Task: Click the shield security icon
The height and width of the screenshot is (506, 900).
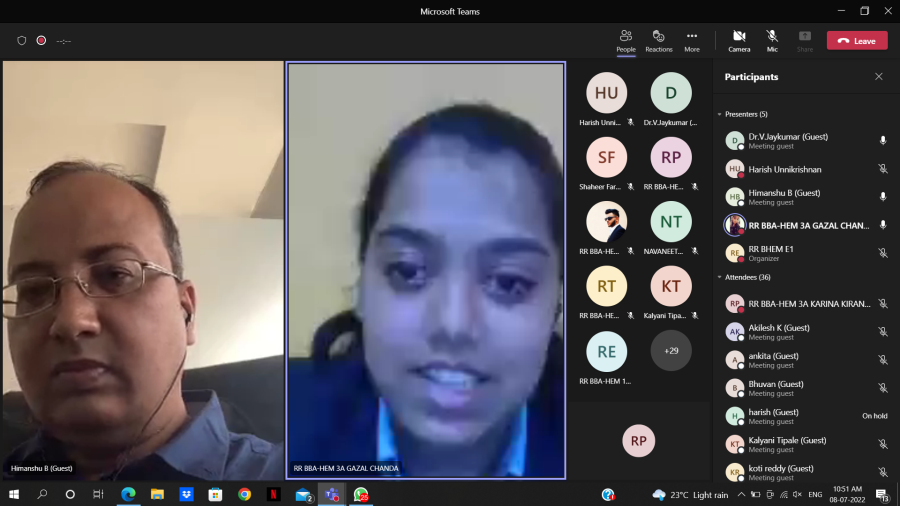Action: 22,41
